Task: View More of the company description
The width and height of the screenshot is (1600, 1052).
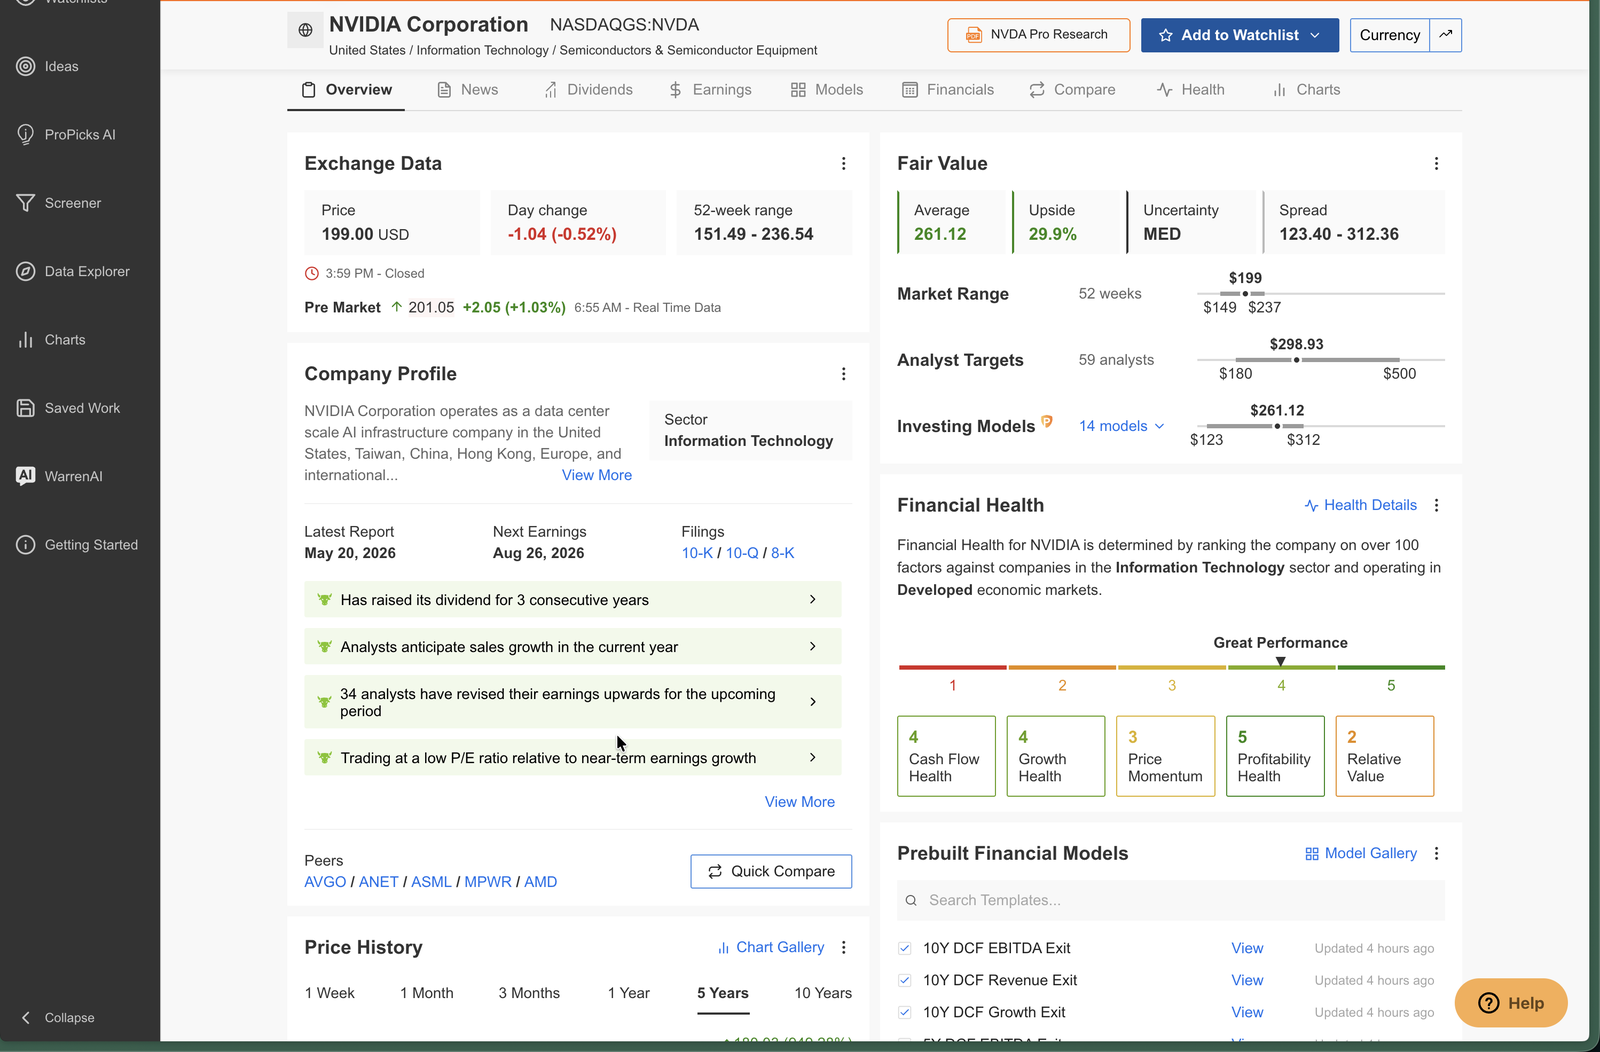Action: [597, 475]
